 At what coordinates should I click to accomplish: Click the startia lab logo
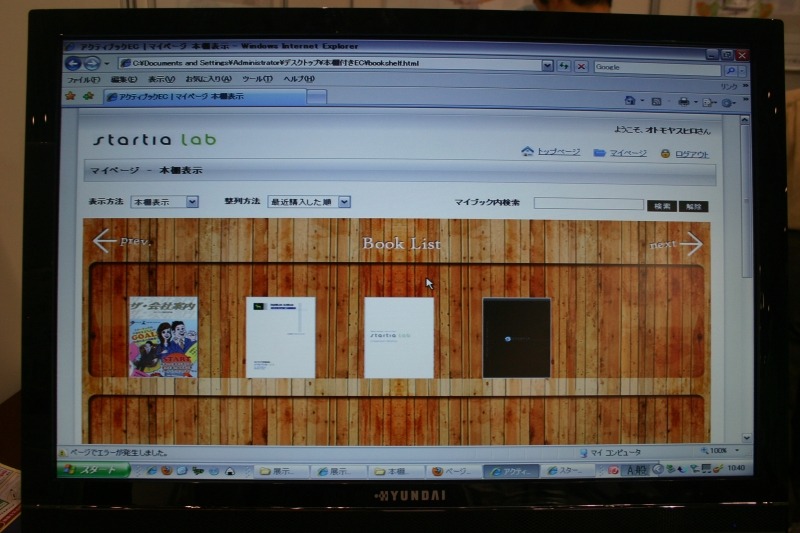click(x=155, y=140)
